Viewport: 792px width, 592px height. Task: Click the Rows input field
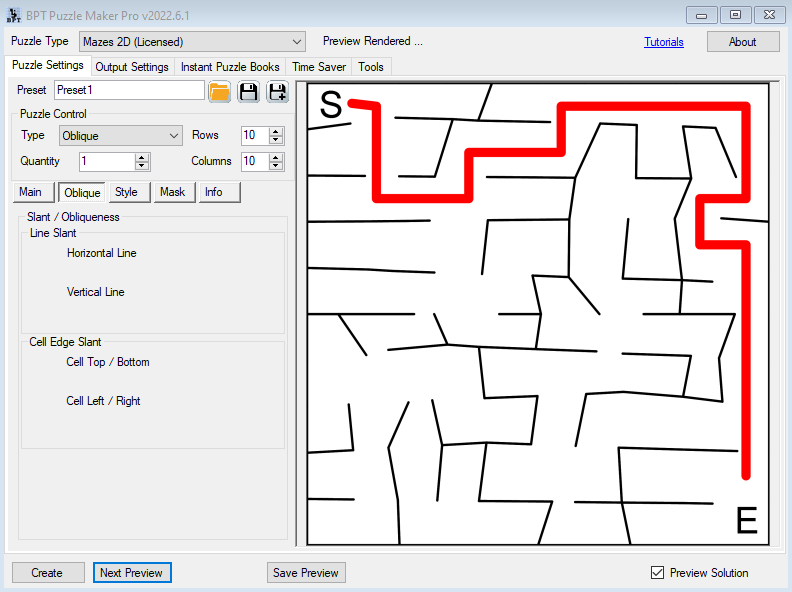click(255, 135)
